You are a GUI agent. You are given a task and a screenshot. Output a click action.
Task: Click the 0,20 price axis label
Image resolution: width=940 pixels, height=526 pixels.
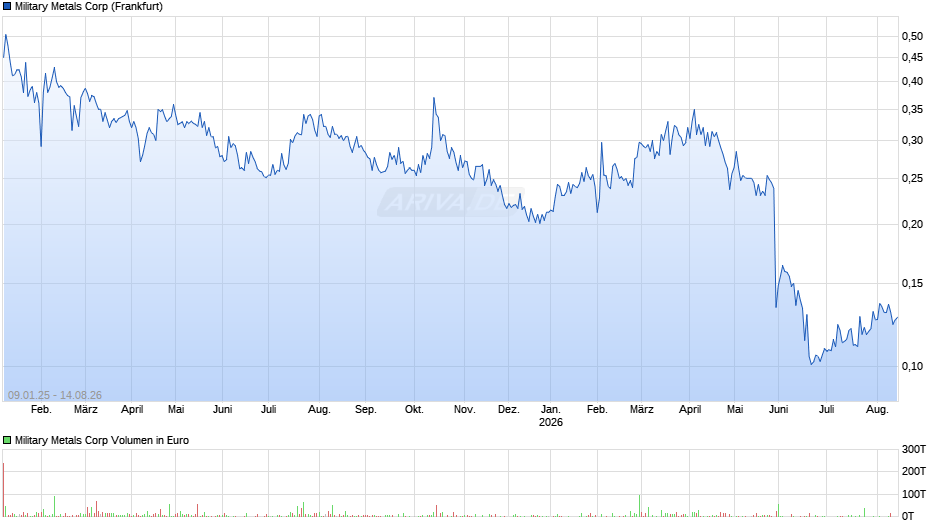[912, 224]
